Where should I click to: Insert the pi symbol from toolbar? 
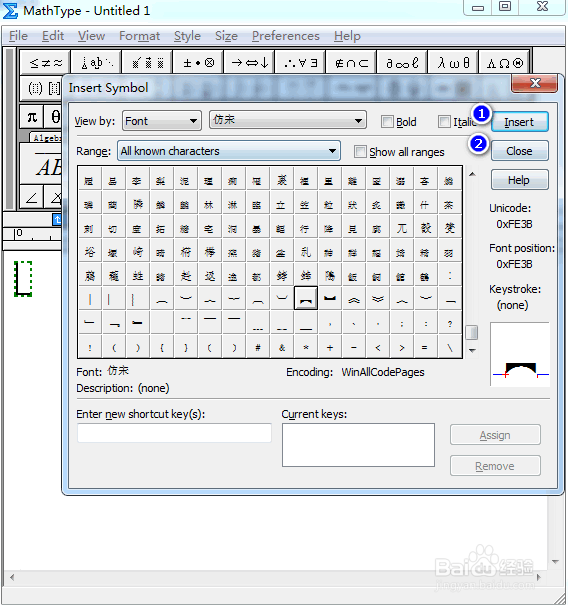[x=32, y=117]
